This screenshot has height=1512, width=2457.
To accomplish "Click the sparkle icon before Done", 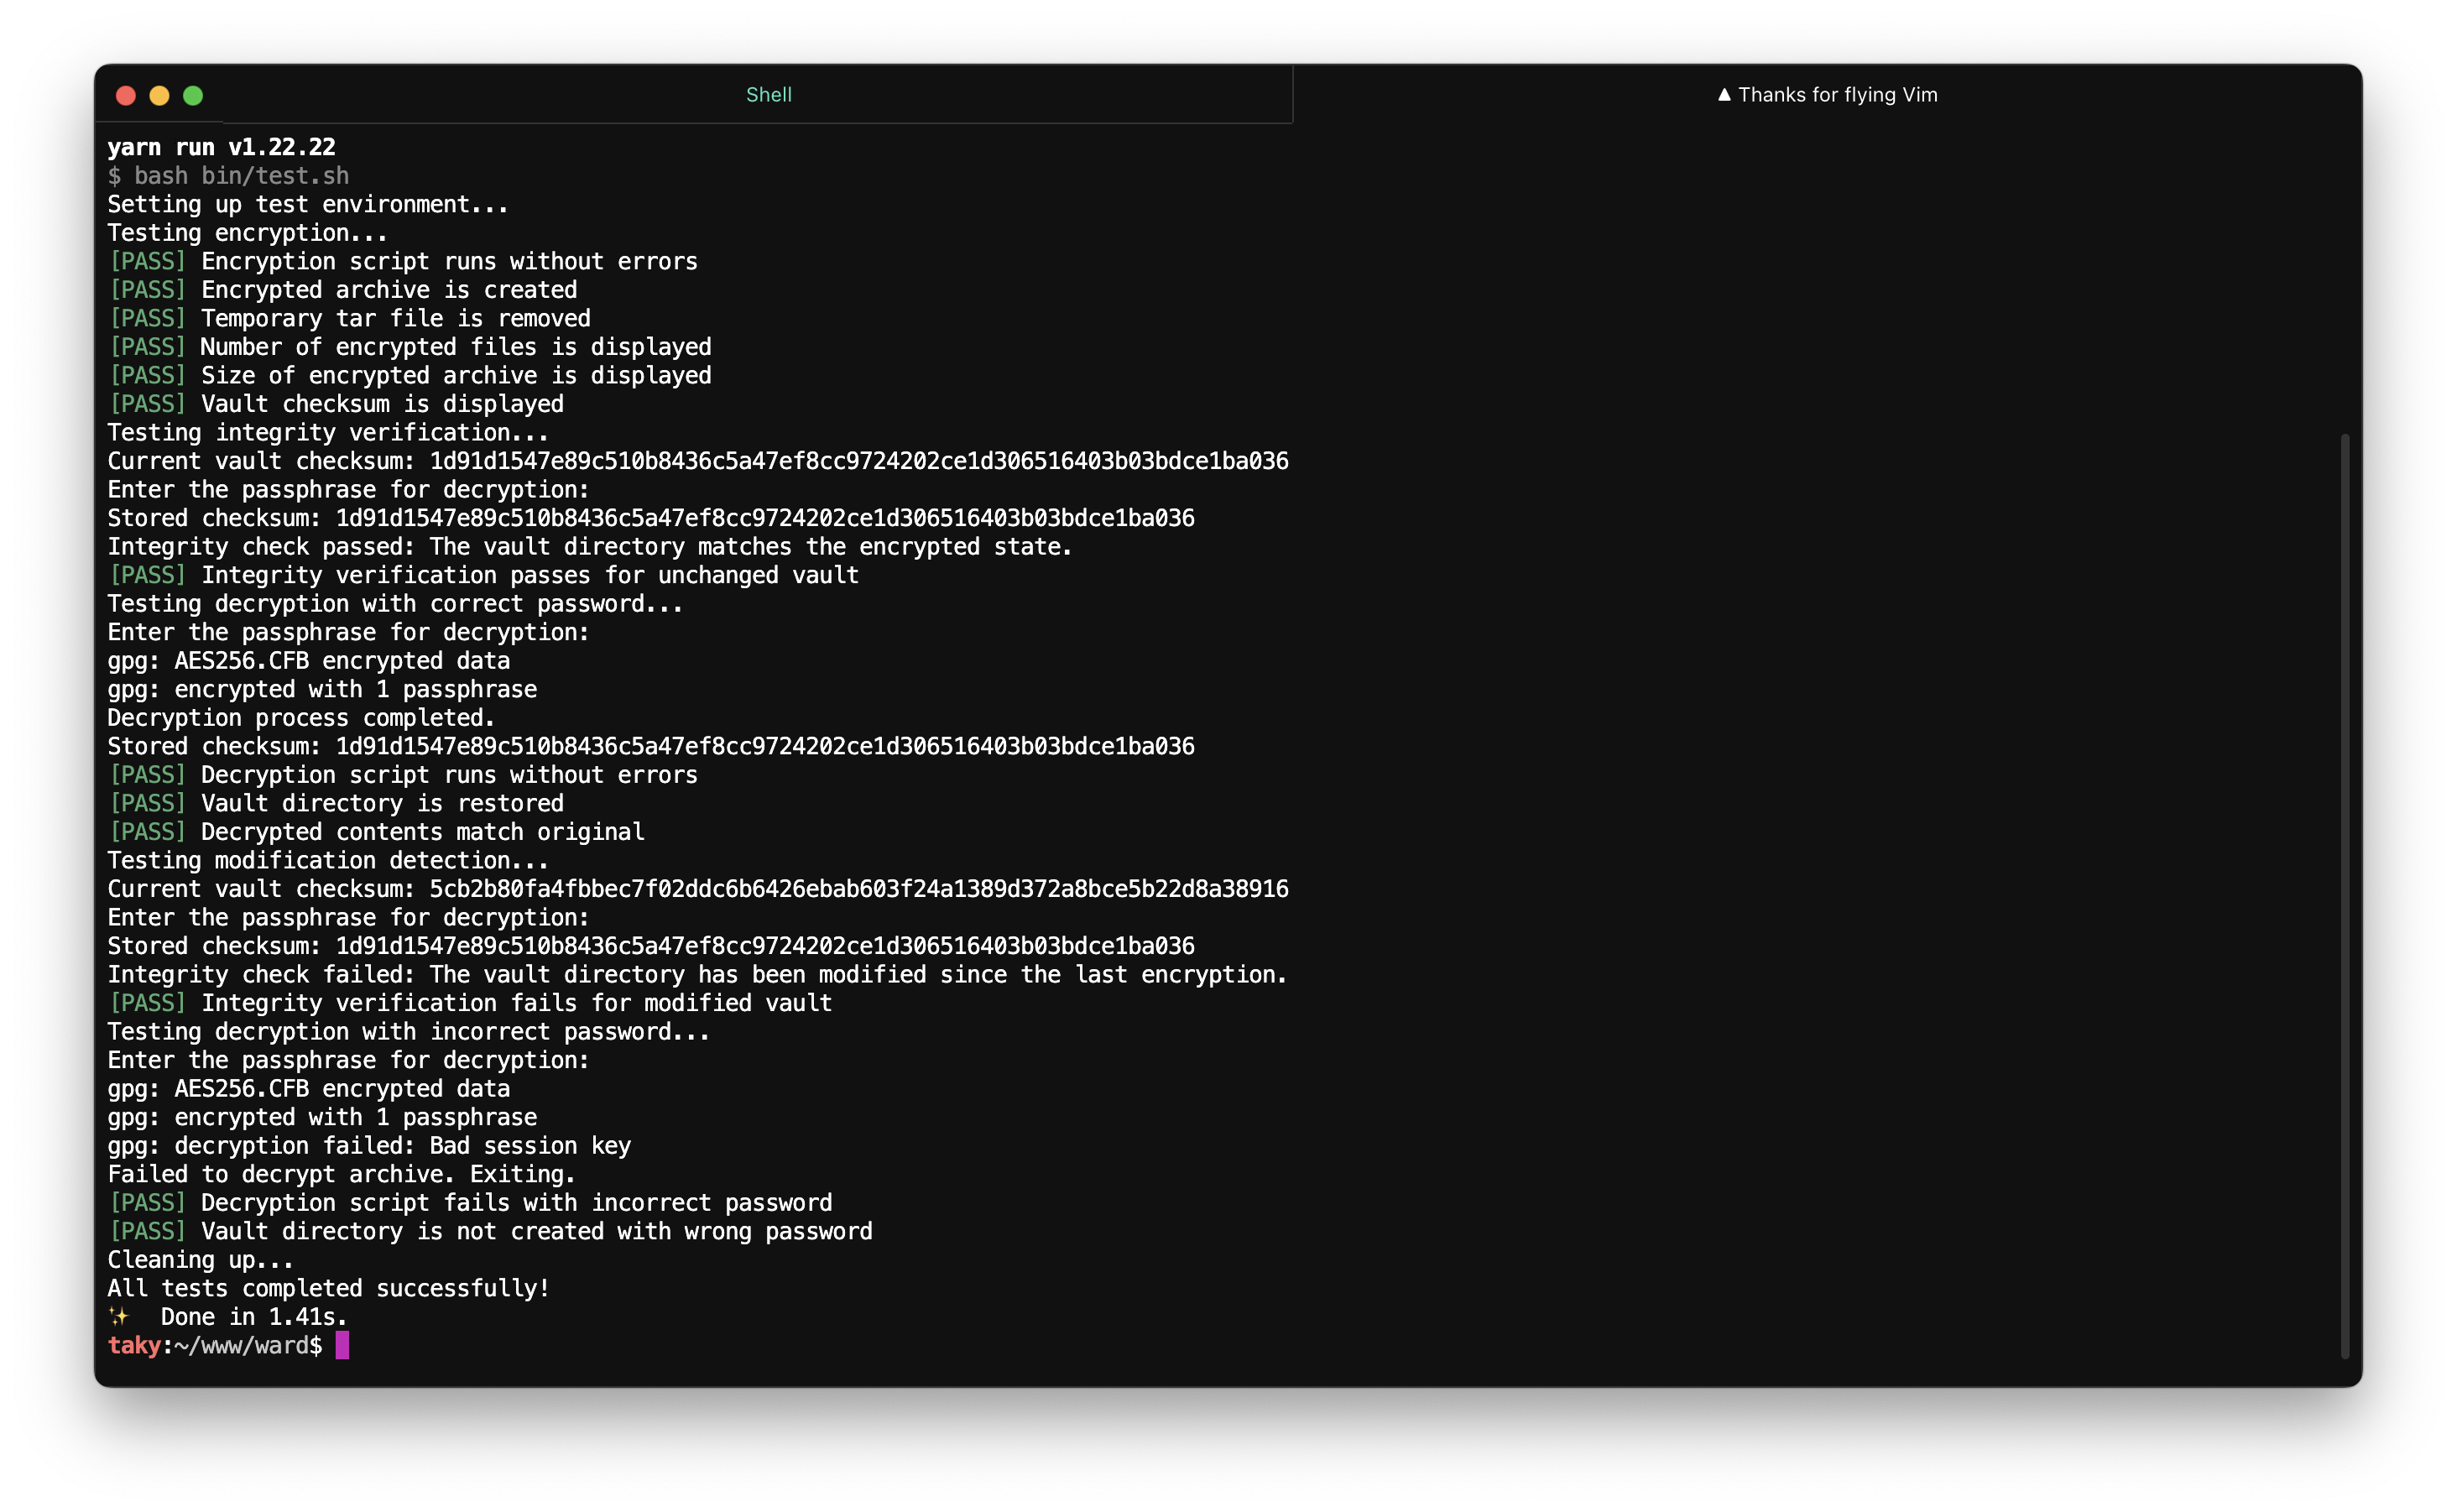I will (119, 1316).
